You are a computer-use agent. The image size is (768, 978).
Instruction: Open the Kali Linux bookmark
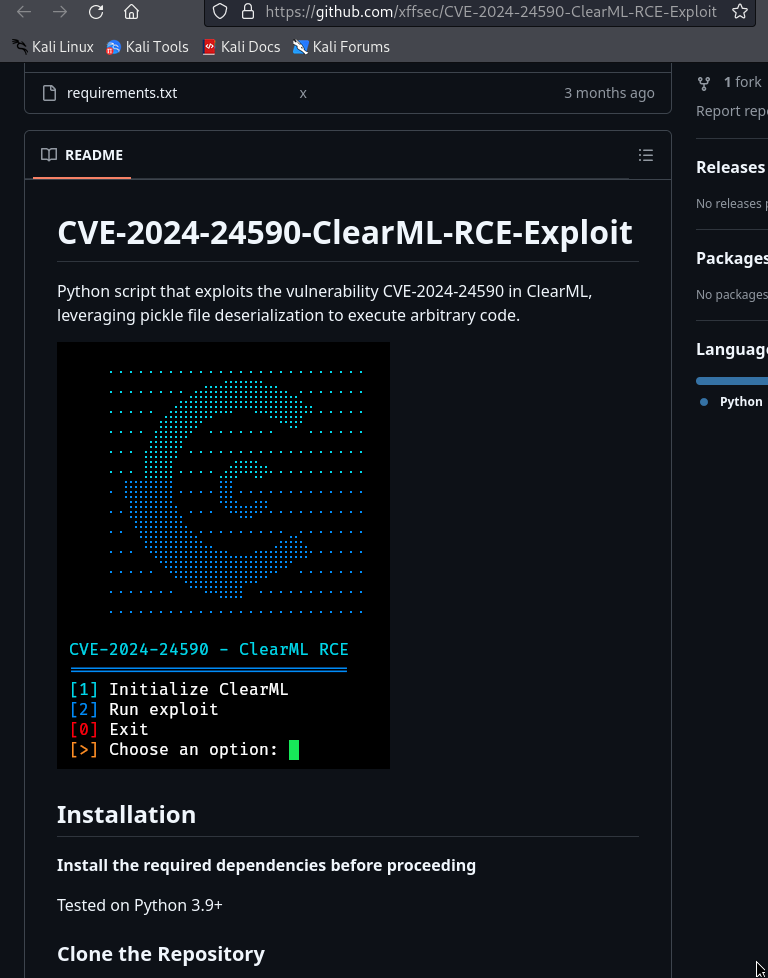pos(53,47)
